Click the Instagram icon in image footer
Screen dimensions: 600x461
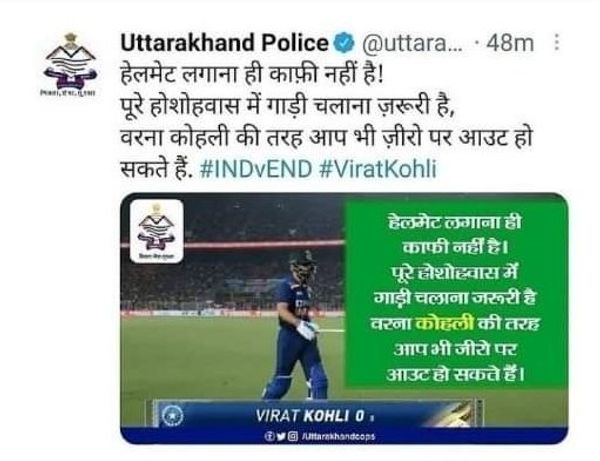click(x=293, y=436)
